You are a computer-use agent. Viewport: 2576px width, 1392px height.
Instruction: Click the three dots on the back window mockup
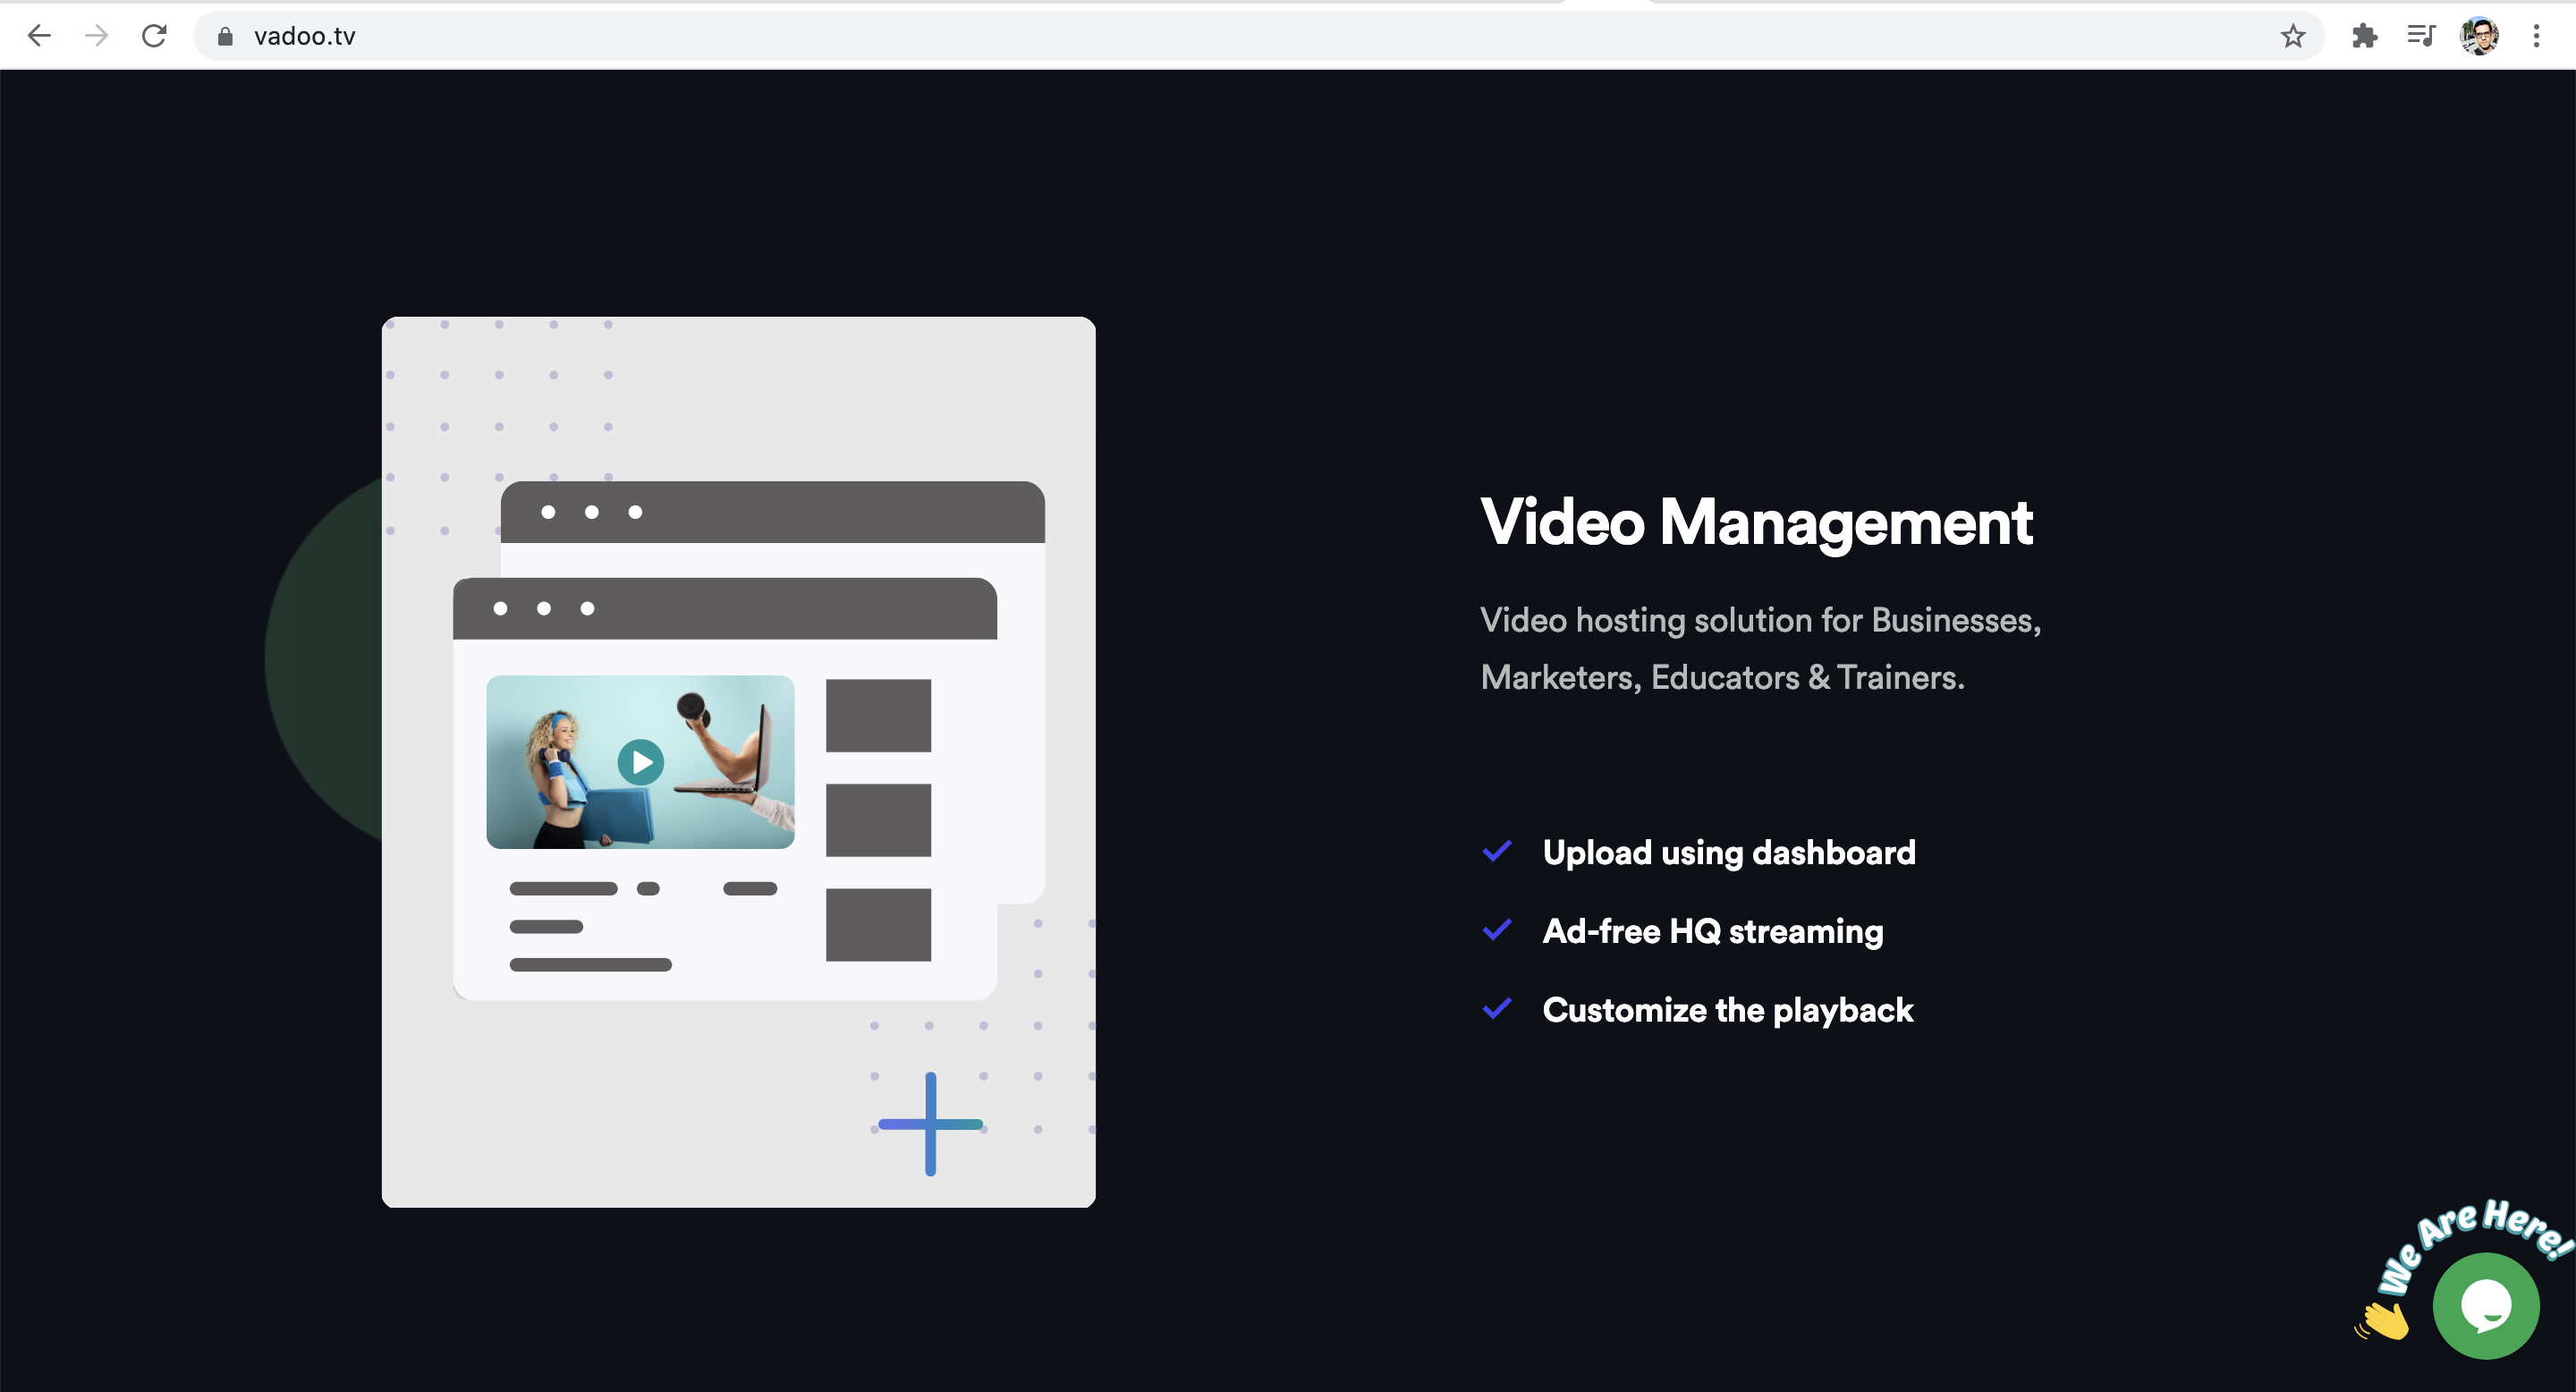click(x=591, y=512)
